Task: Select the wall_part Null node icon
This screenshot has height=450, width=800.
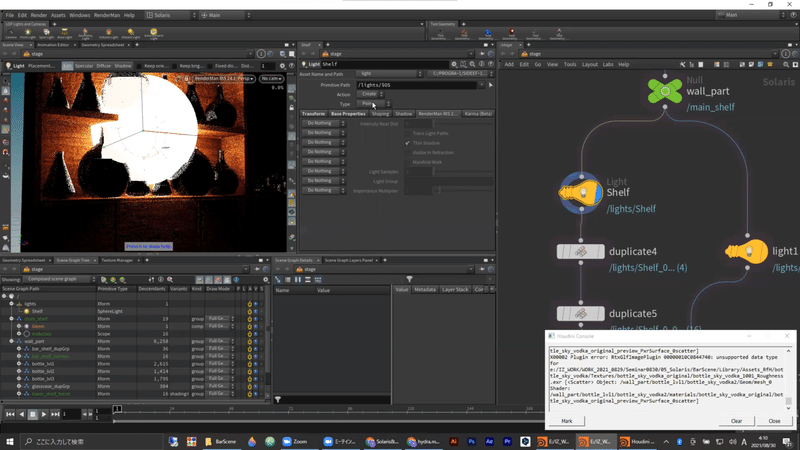Action: [663, 91]
